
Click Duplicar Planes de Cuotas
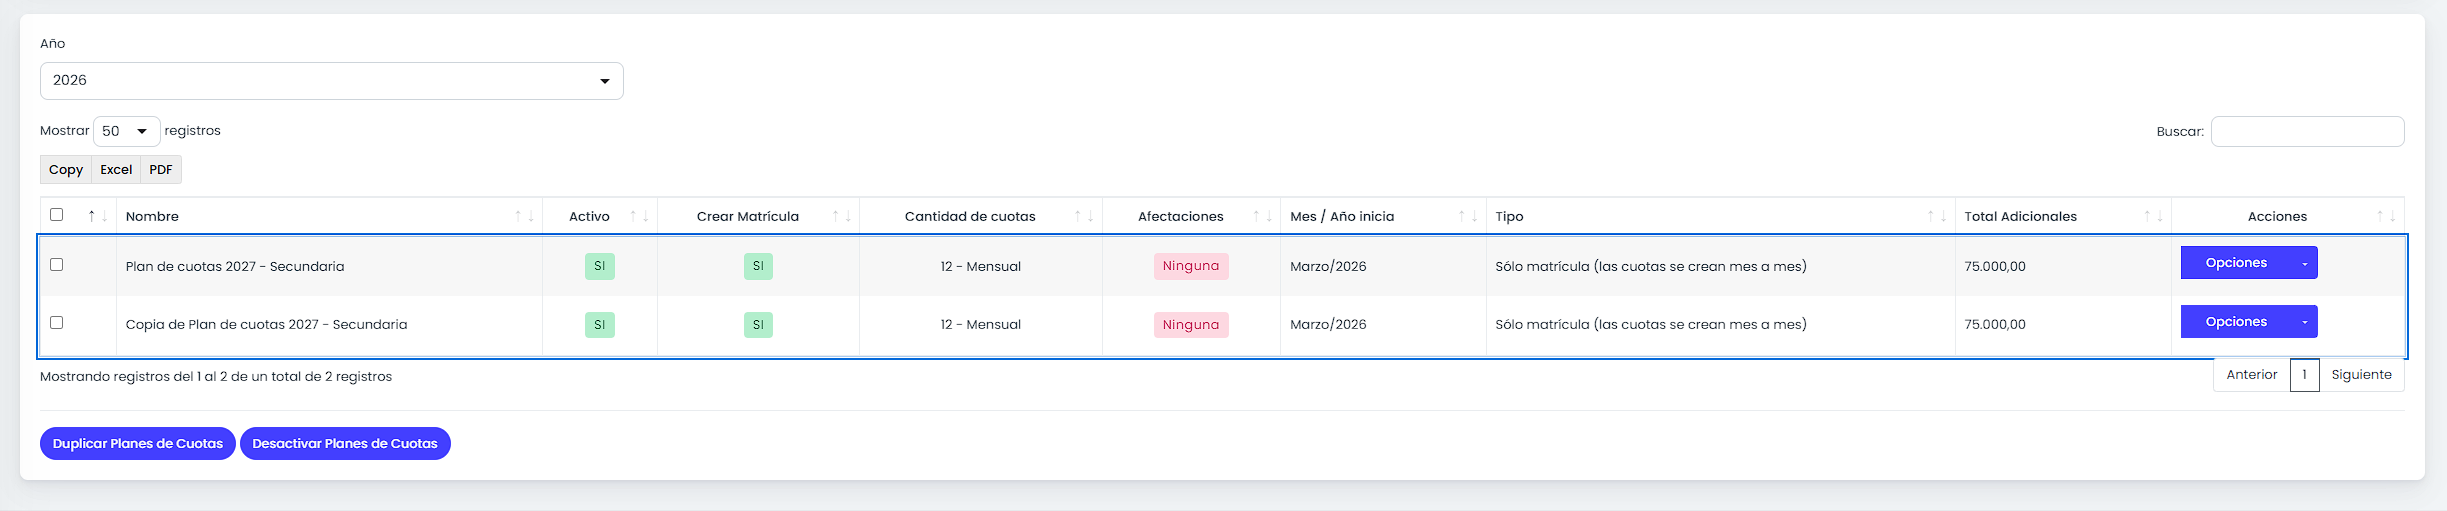point(138,444)
